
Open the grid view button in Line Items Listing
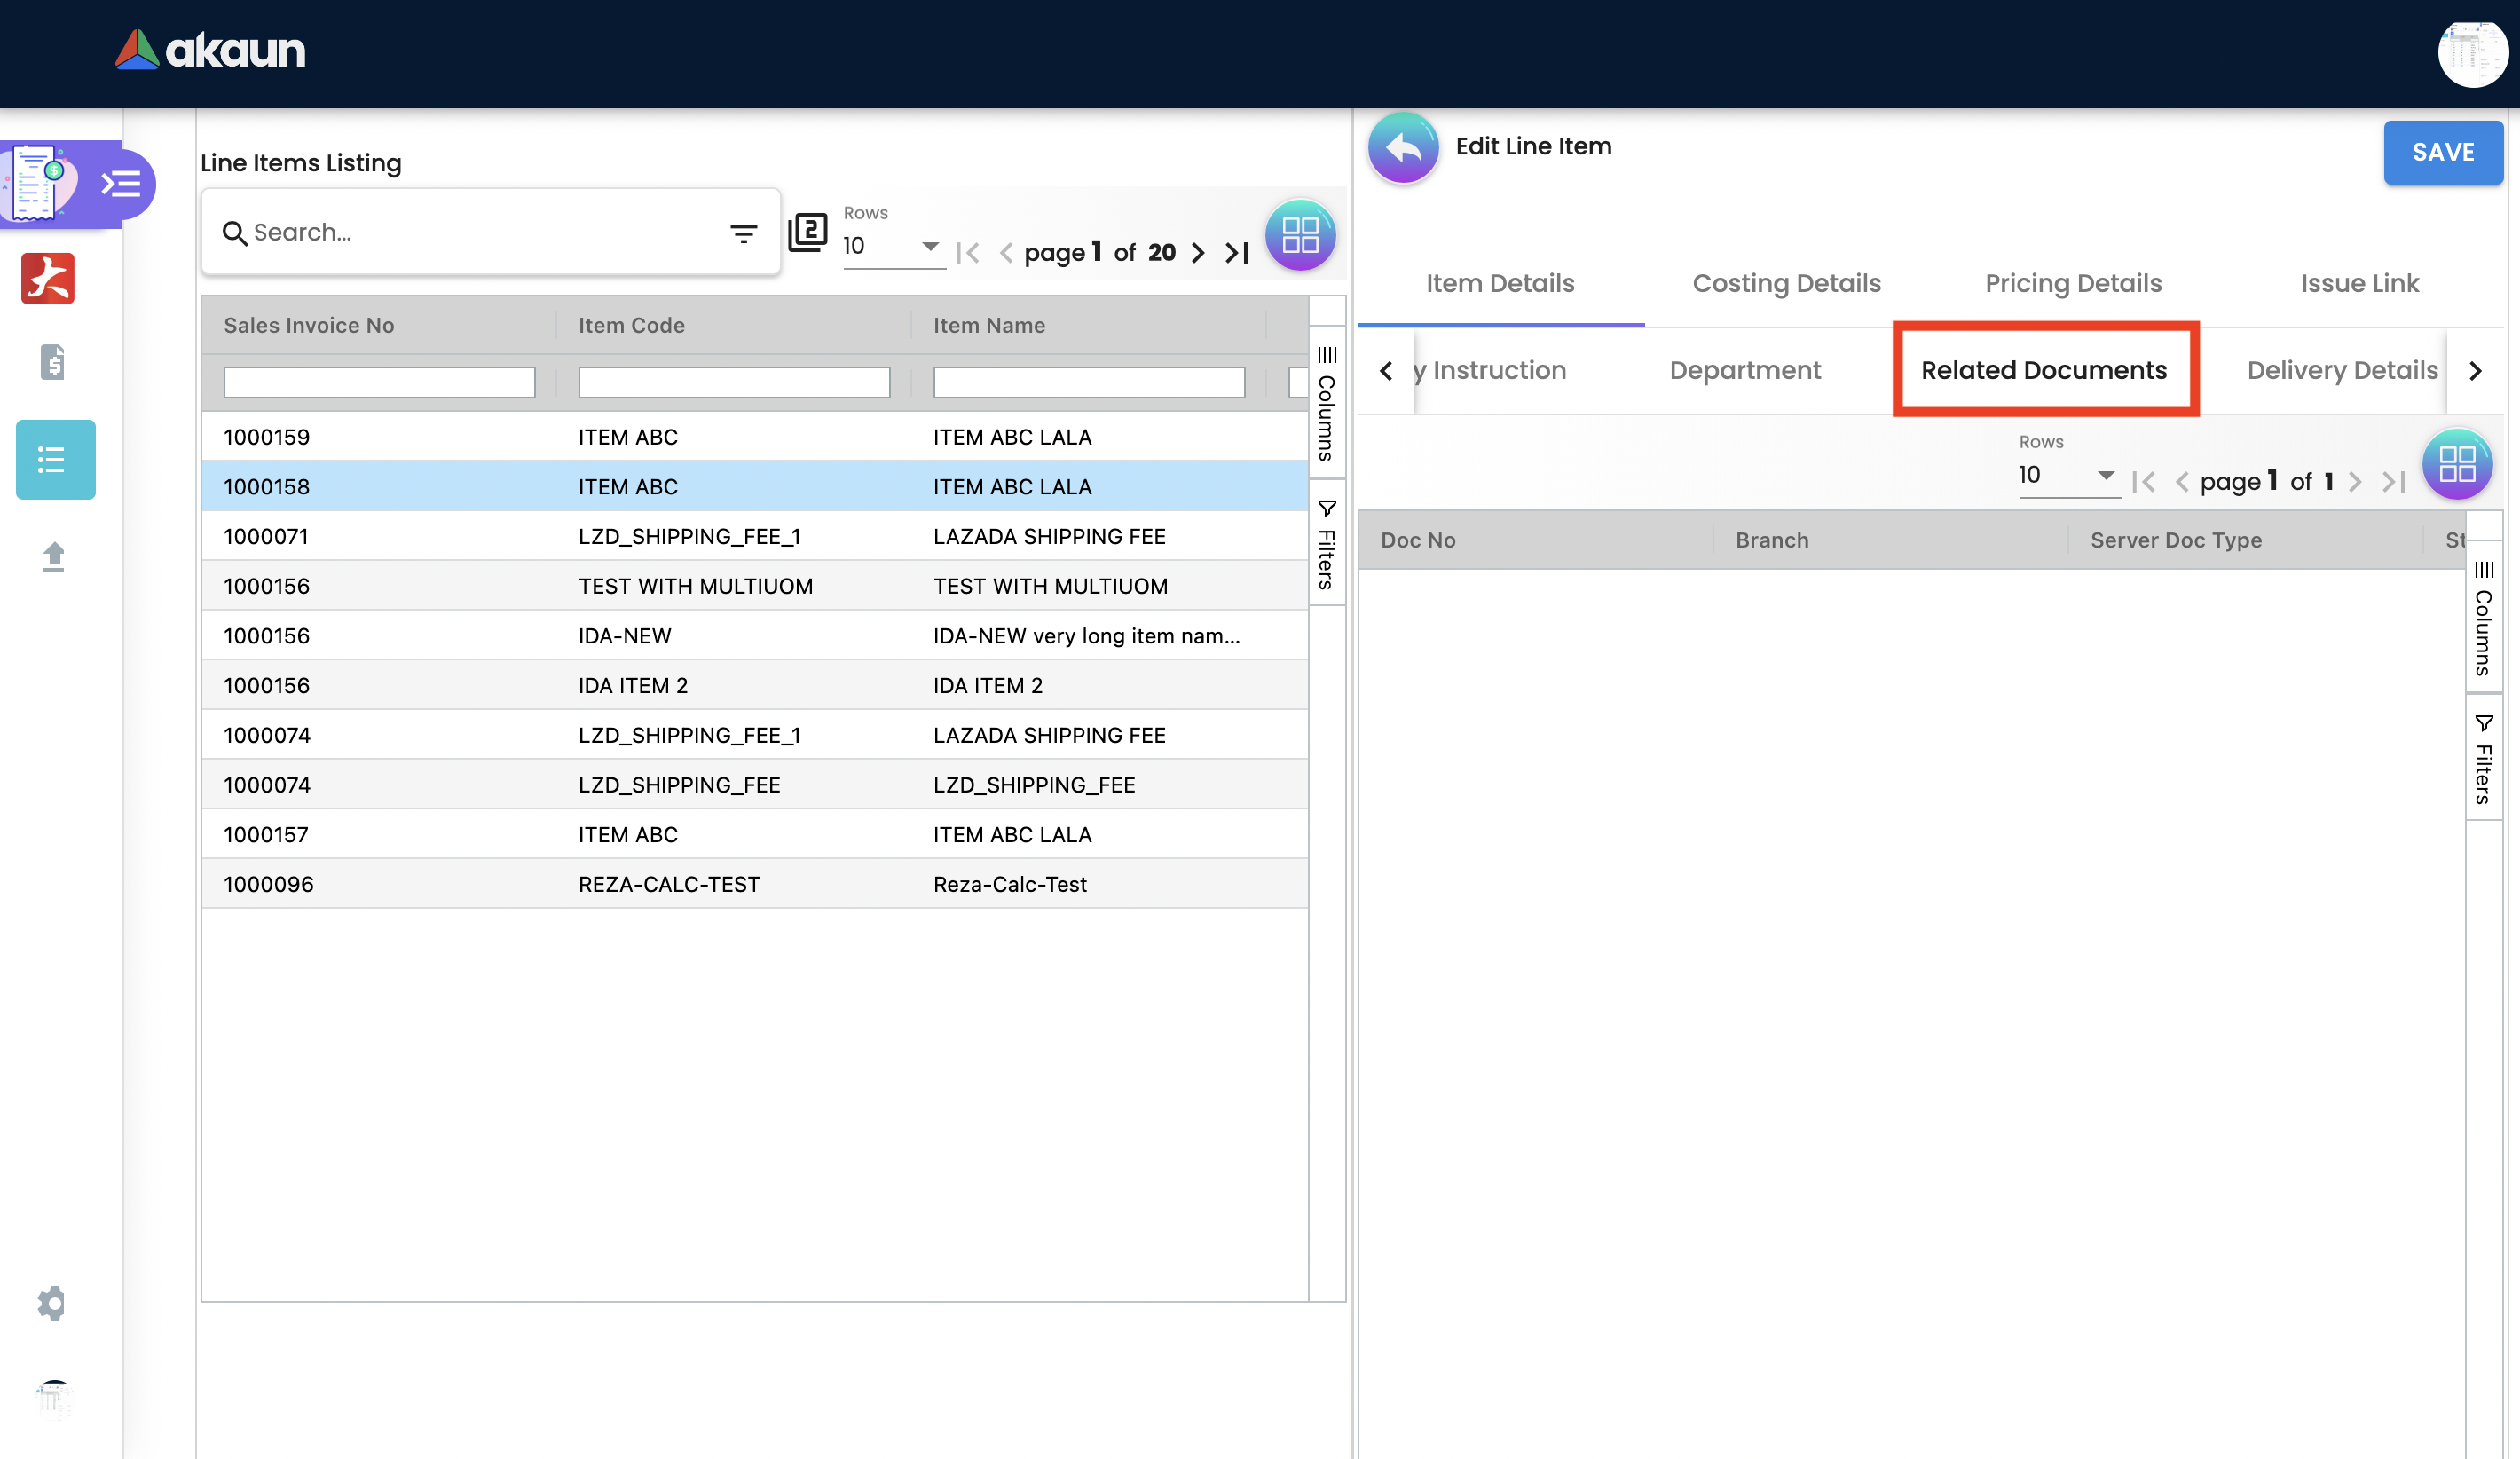[1300, 236]
